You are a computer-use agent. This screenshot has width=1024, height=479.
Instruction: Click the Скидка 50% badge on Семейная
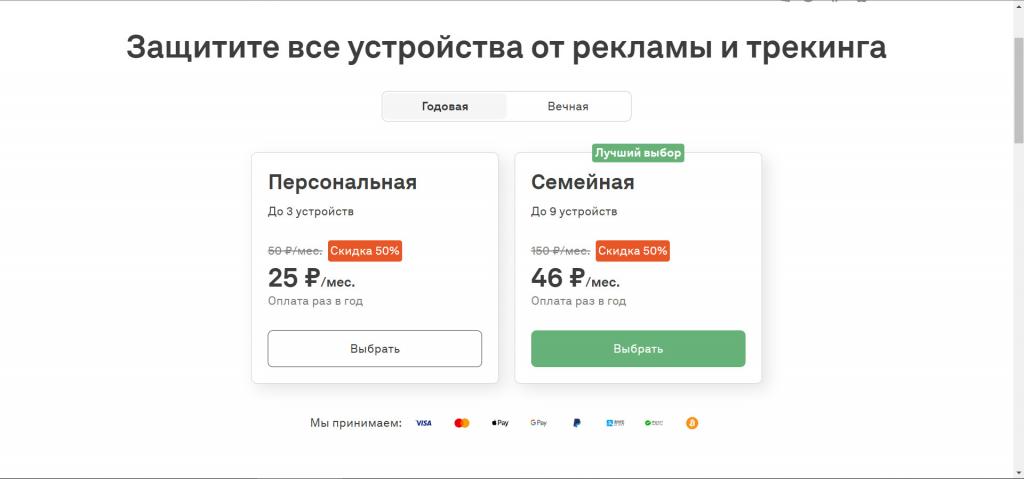(633, 251)
